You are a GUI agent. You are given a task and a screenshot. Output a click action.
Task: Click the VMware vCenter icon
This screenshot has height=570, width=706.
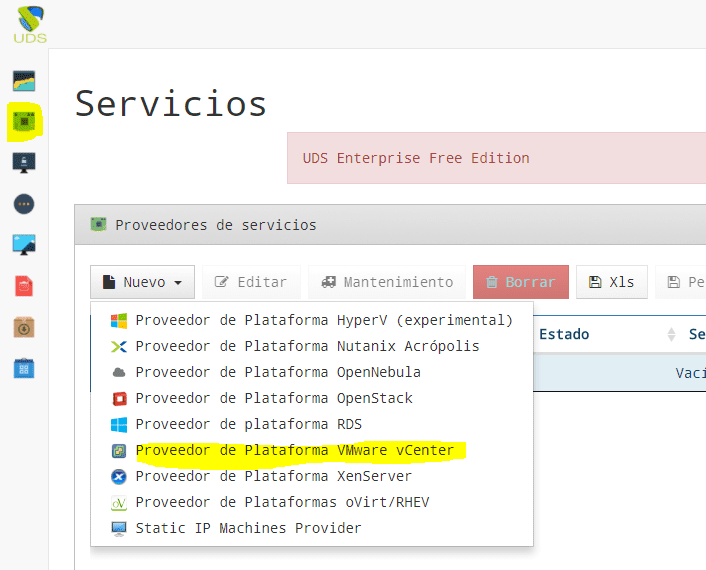[119, 451]
